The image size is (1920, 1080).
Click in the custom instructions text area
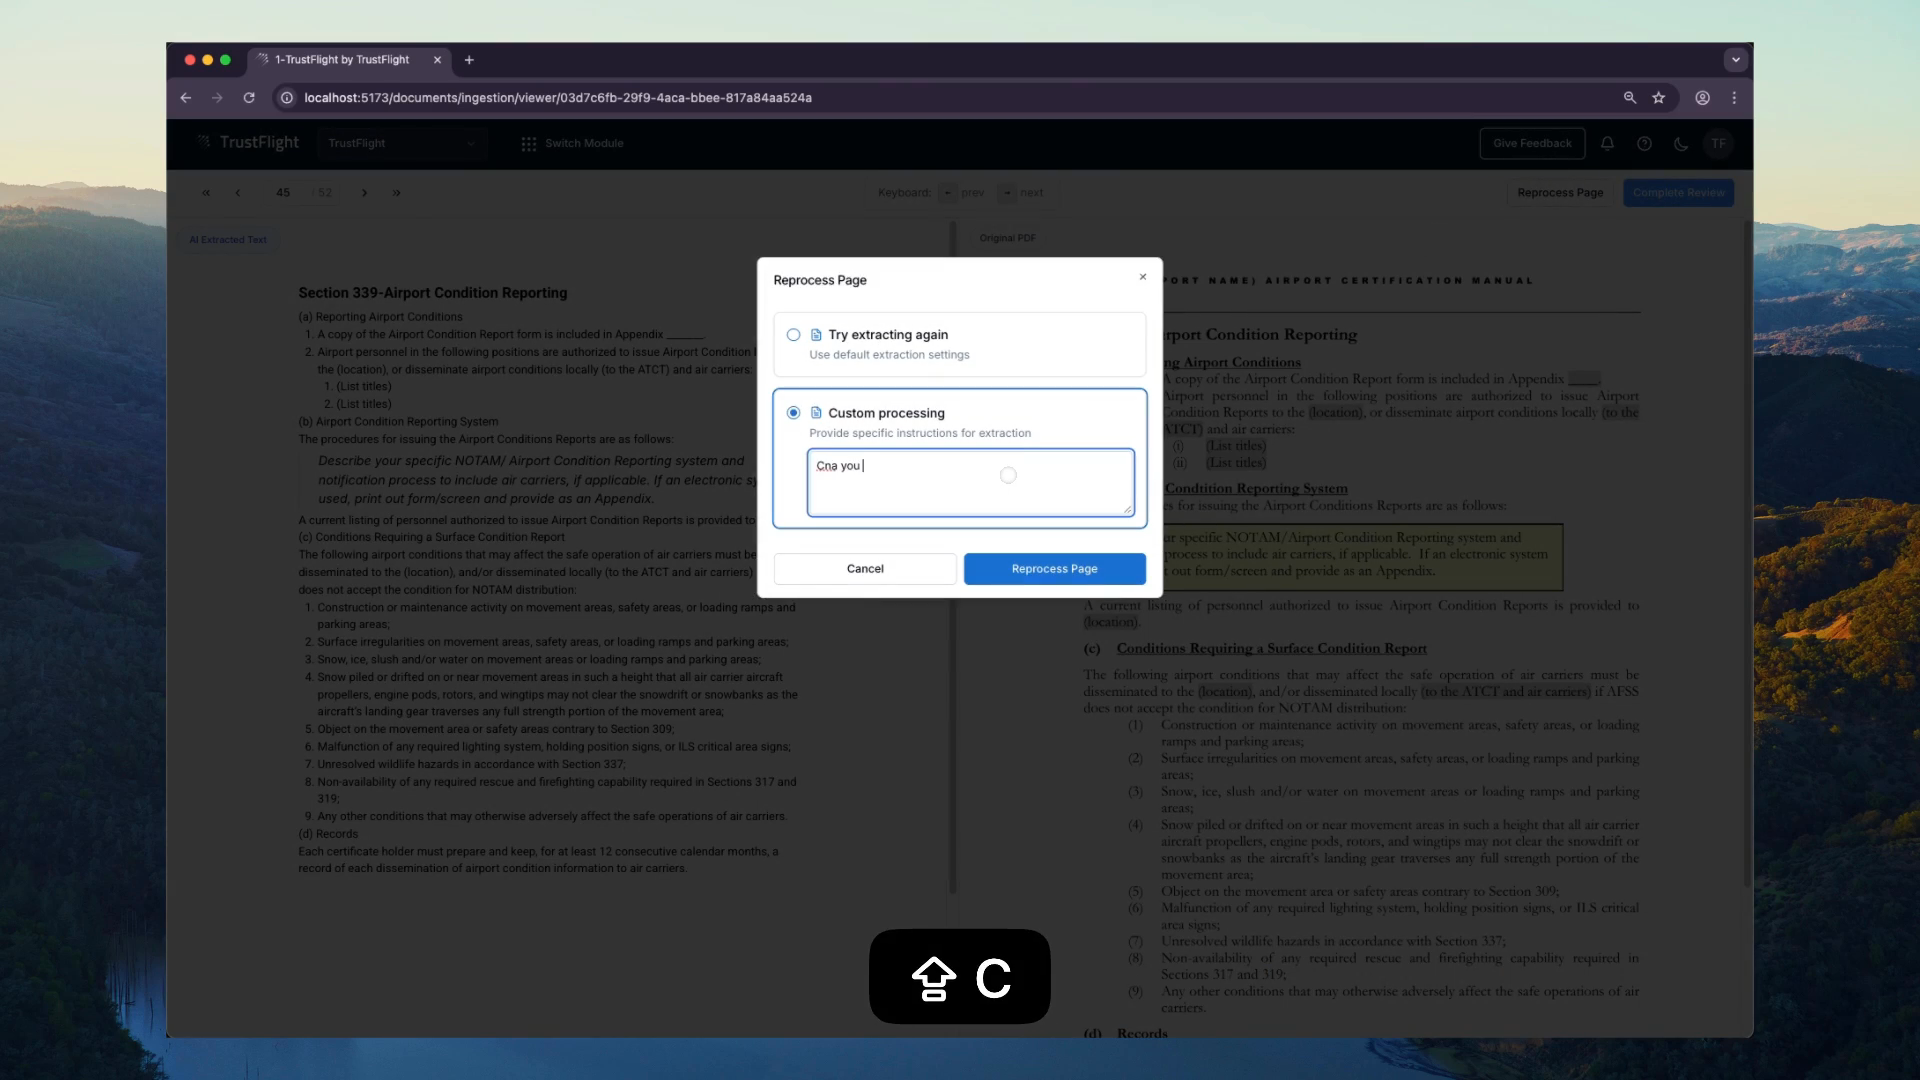(969, 483)
